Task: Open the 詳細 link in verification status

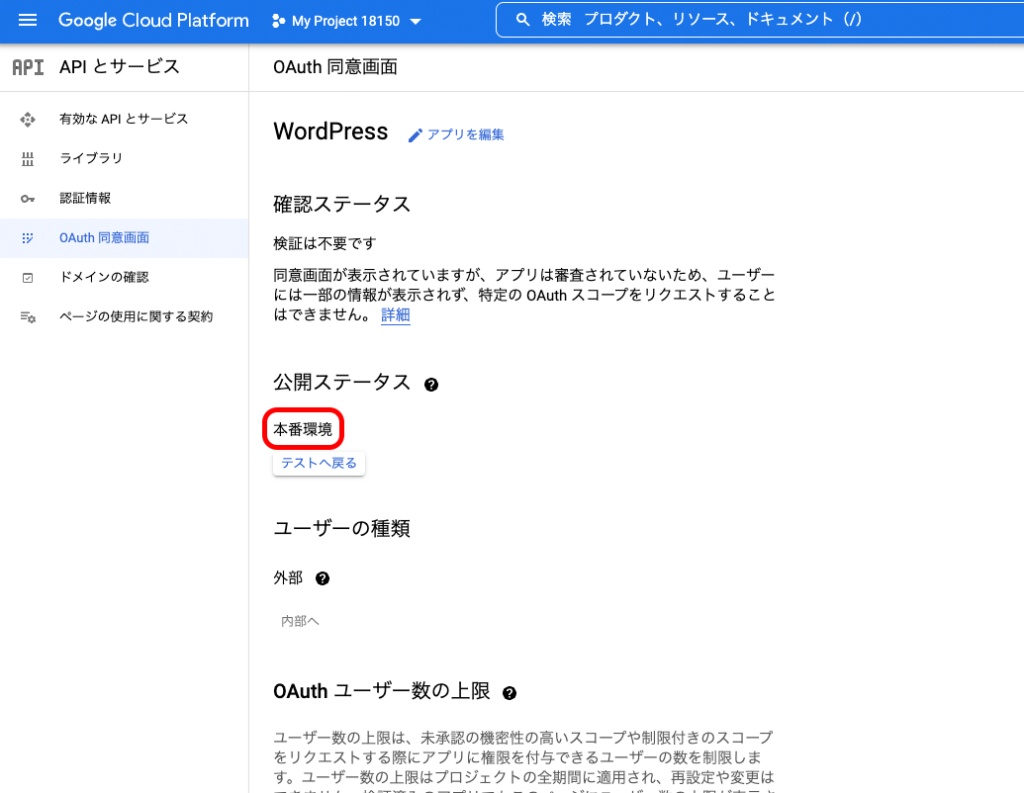Action: point(395,315)
